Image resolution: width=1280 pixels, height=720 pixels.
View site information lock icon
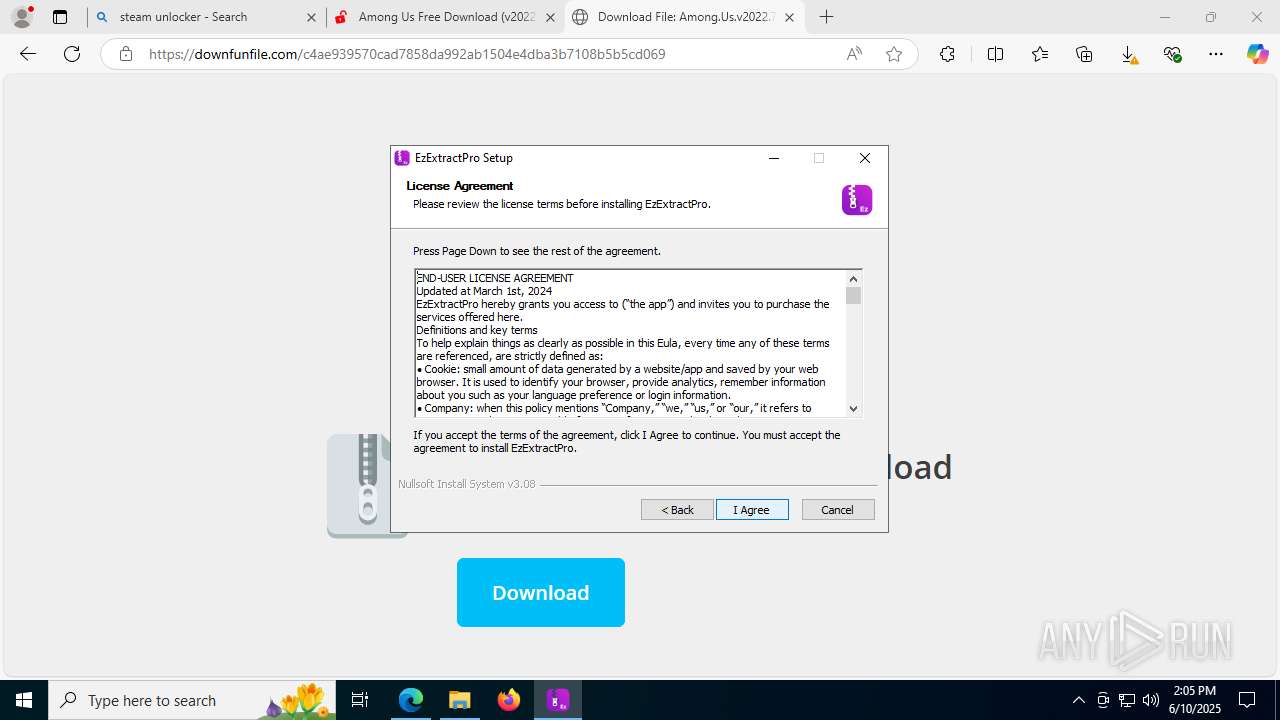pyautogui.click(x=126, y=54)
